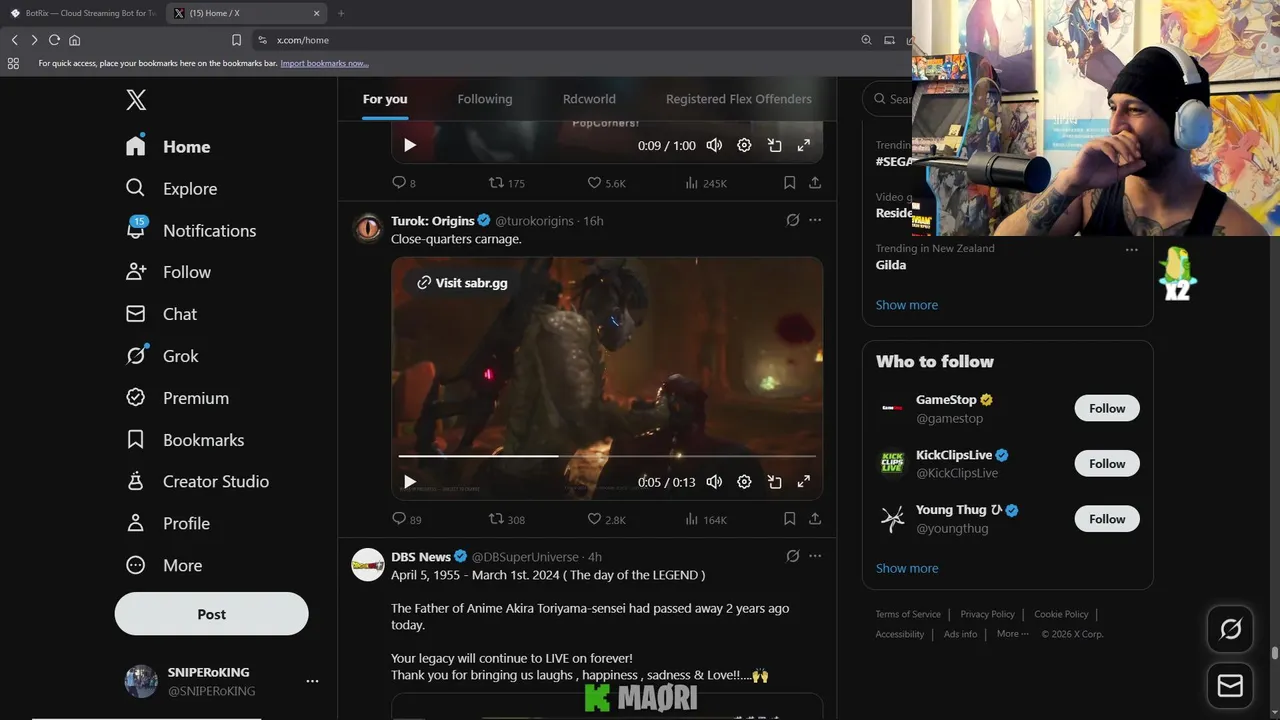Screen dimensions: 1280x720
Task: Open Notifications with 15 badge
Action: pos(191,230)
